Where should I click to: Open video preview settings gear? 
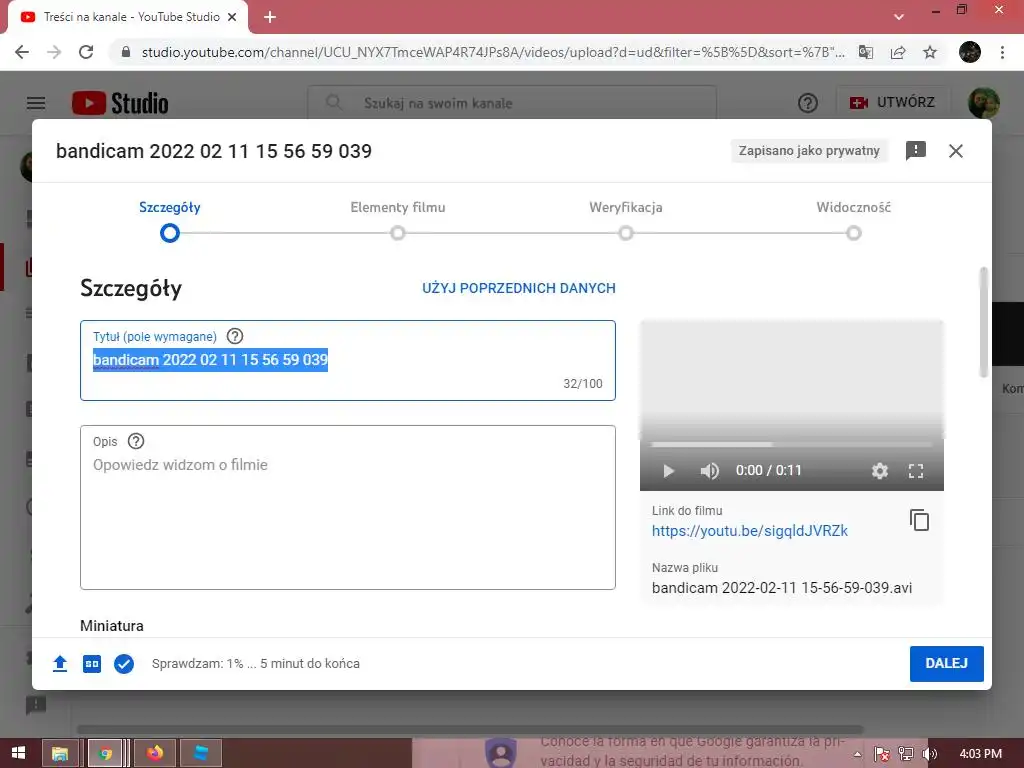(x=880, y=471)
